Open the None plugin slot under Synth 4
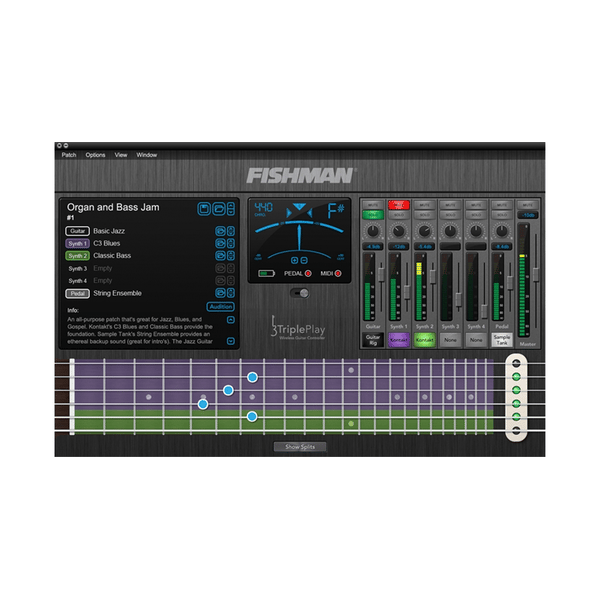This screenshot has width=600, height=600. [476, 340]
